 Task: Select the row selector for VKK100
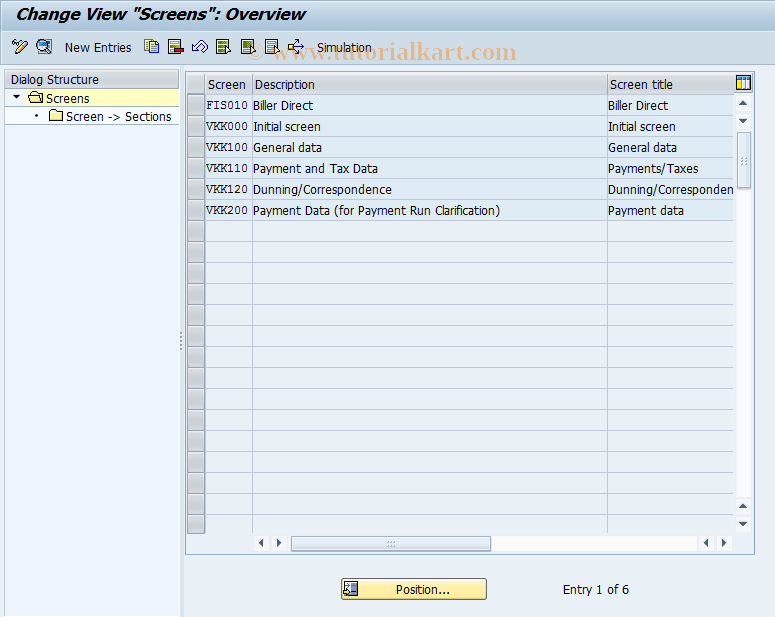196,147
